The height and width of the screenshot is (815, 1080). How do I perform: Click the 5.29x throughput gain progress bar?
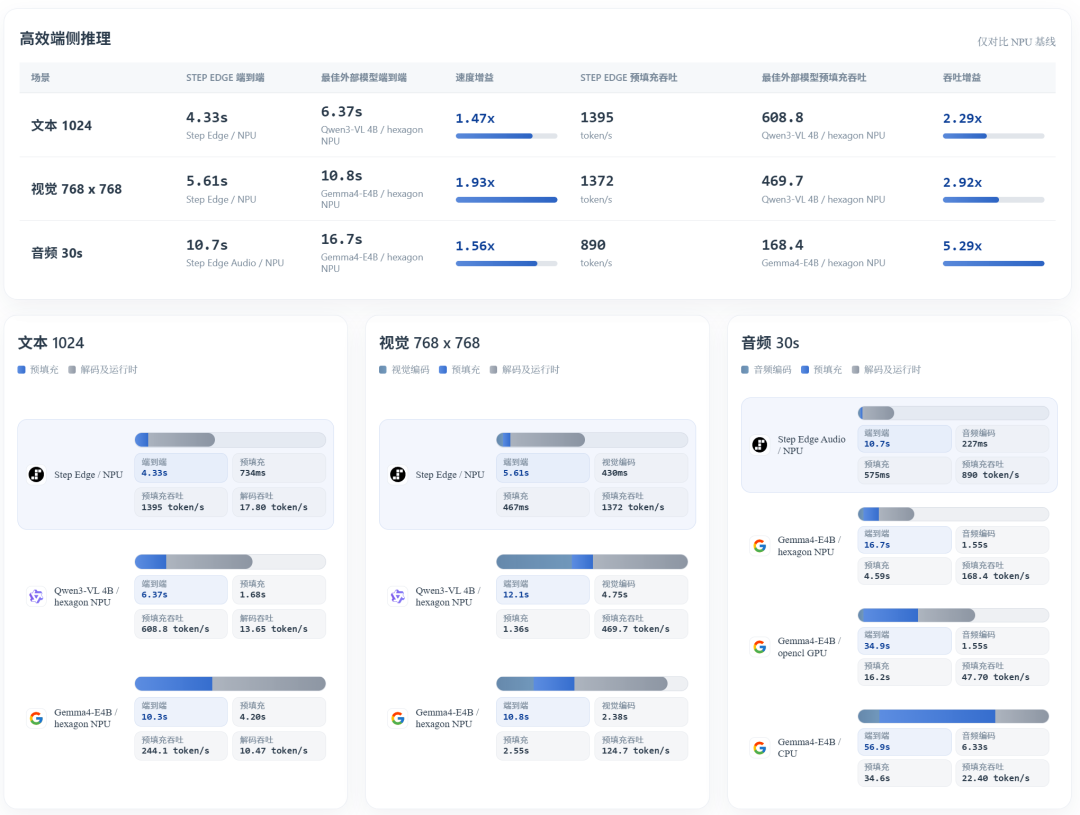coord(993,263)
